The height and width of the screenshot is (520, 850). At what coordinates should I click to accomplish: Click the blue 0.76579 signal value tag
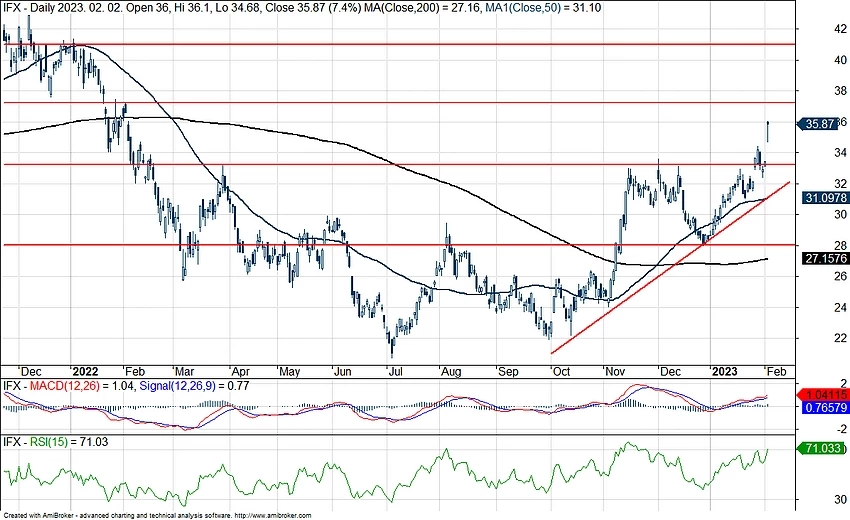pyautogui.click(x=825, y=407)
